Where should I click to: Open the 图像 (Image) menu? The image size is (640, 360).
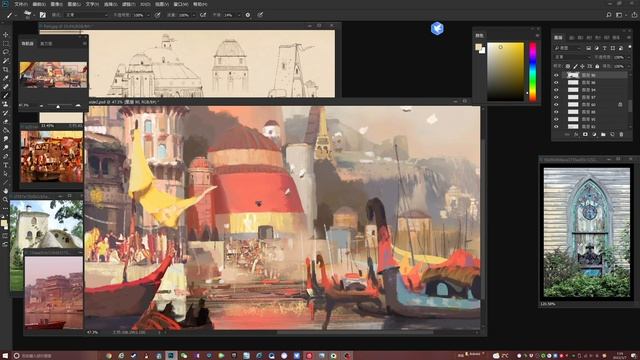tap(57, 4)
